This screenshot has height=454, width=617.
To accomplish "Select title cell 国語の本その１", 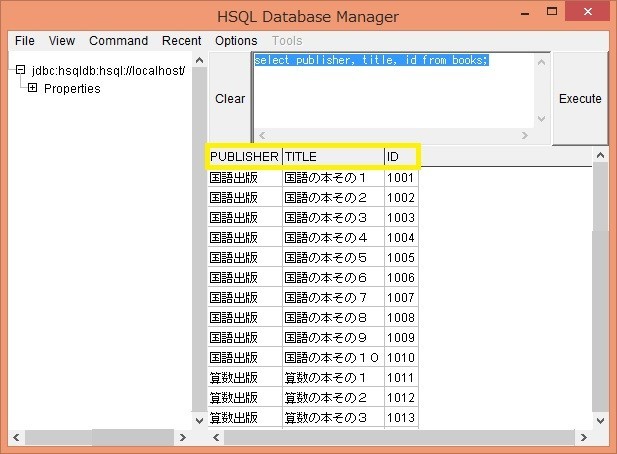I will pyautogui.click(x=333, y=177).
